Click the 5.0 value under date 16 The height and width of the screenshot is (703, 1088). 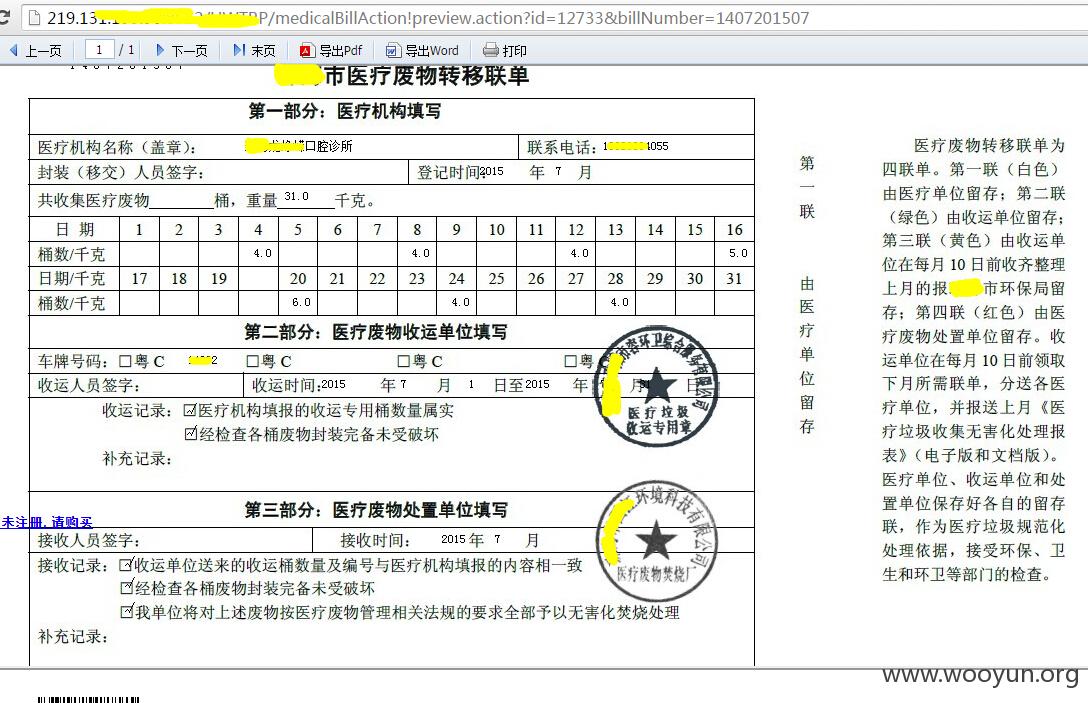click(x=738, y=253)
